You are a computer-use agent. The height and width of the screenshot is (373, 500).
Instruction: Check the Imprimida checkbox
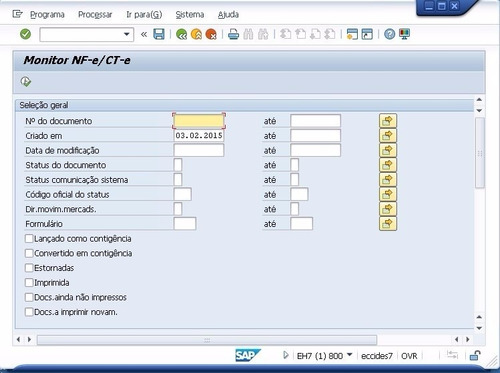(29, 283)
